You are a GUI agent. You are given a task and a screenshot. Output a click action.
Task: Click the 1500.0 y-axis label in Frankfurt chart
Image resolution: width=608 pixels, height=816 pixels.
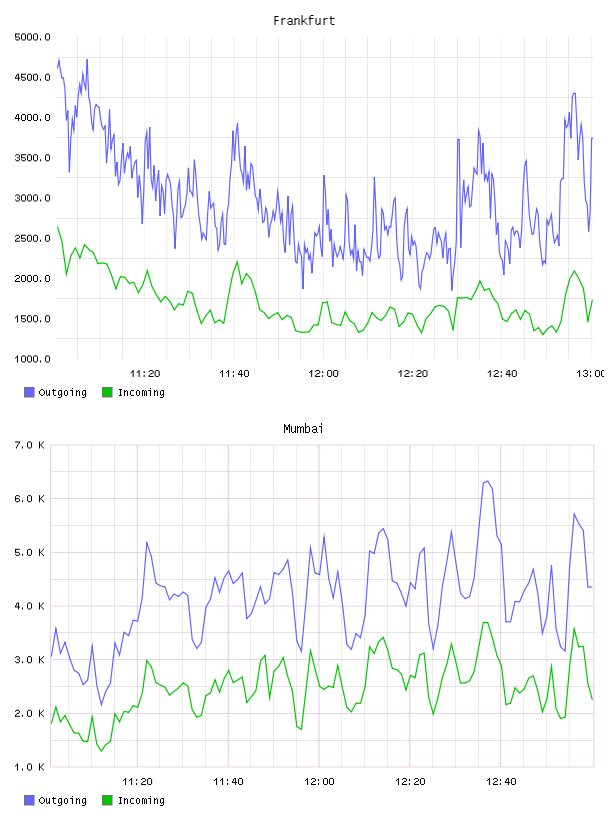(32, 319)
